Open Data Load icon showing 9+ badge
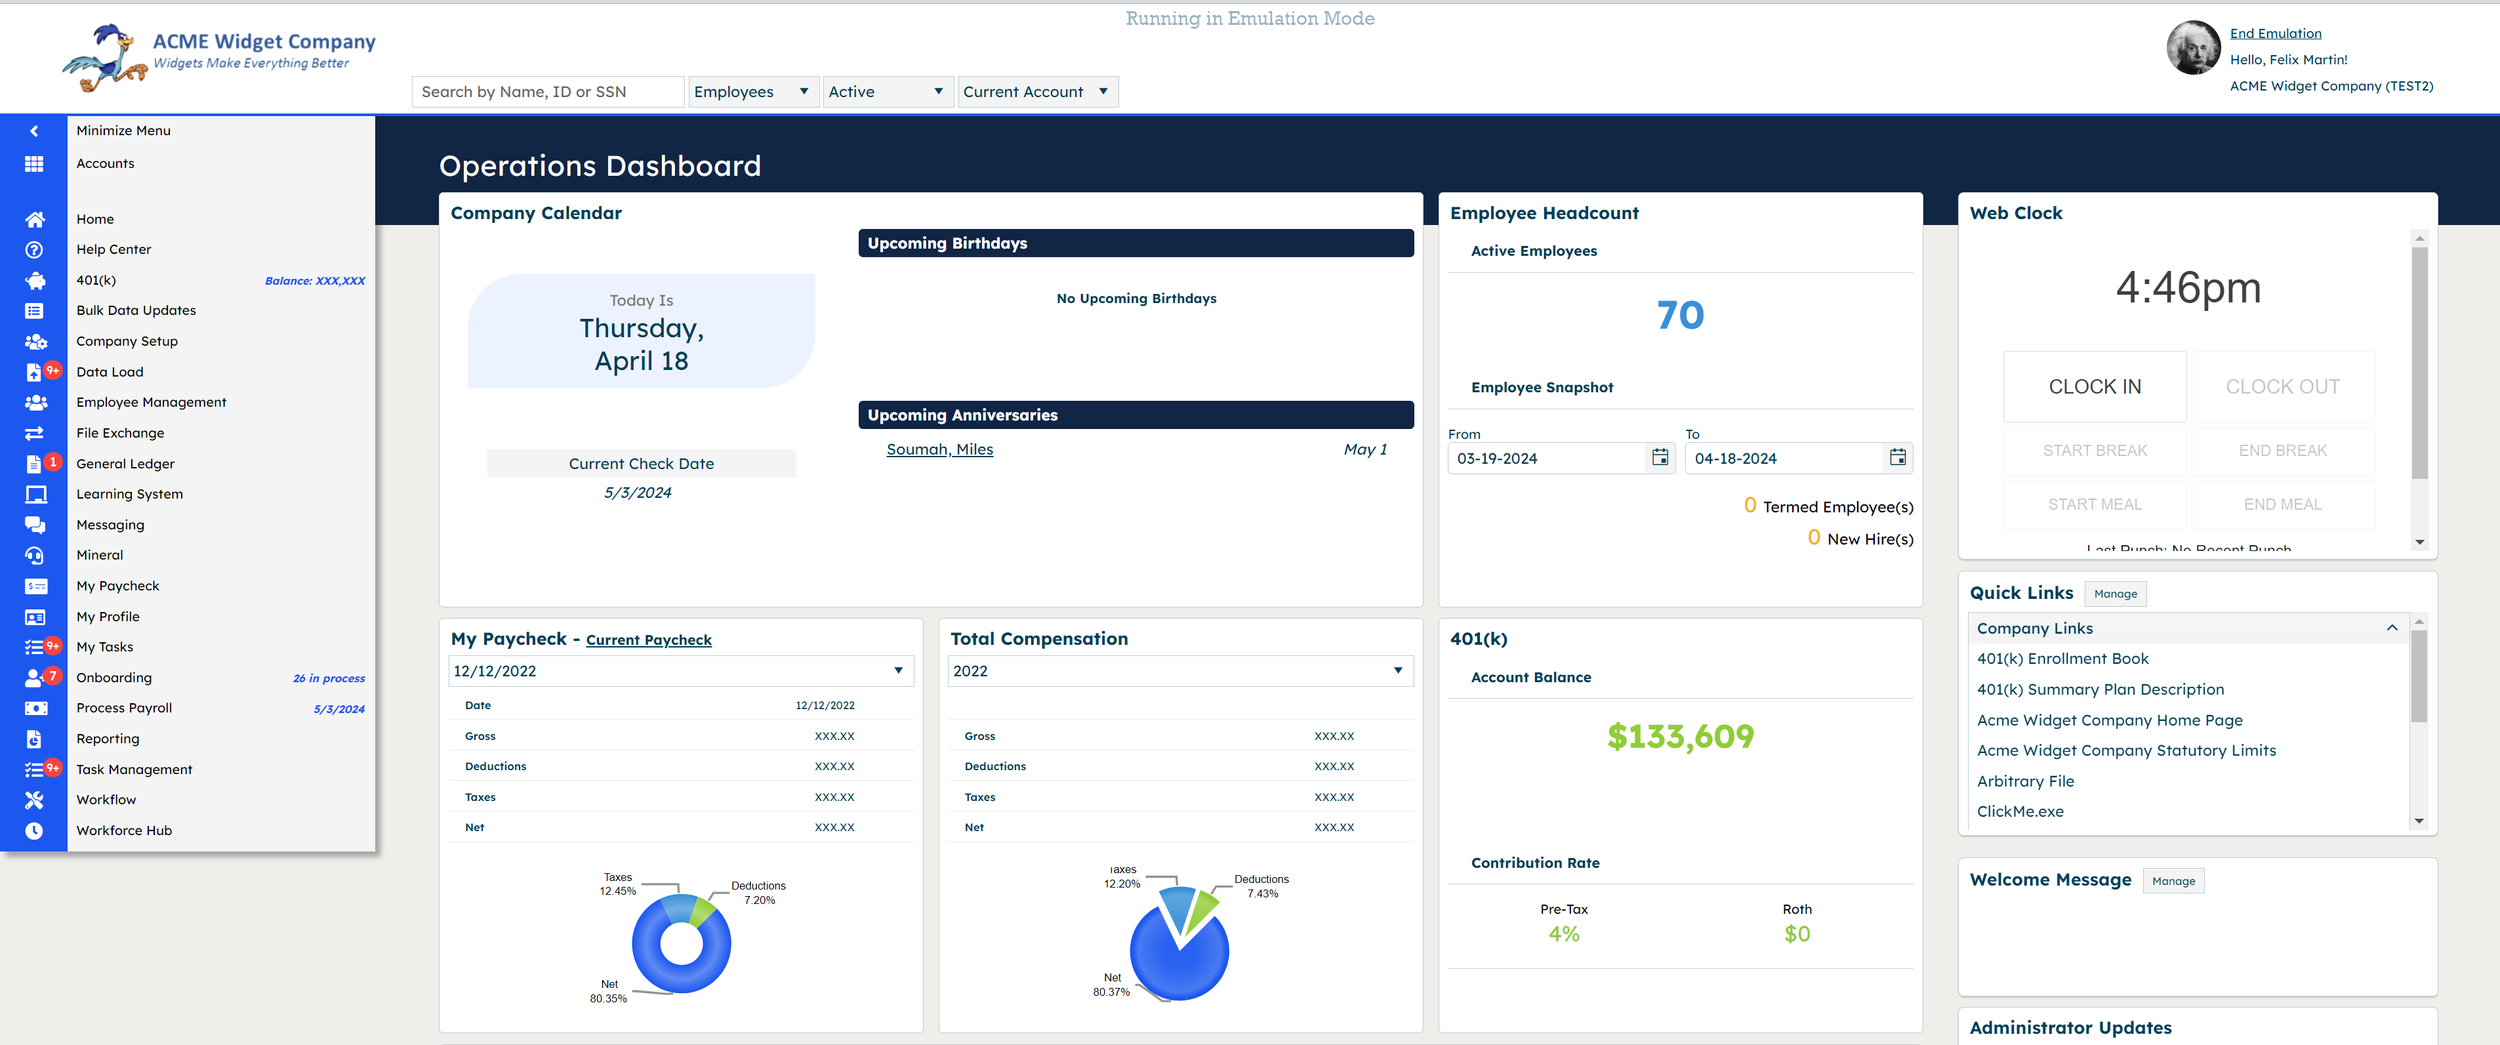Viewport: 2500px width, 1045px height. (x=35, y=371)
